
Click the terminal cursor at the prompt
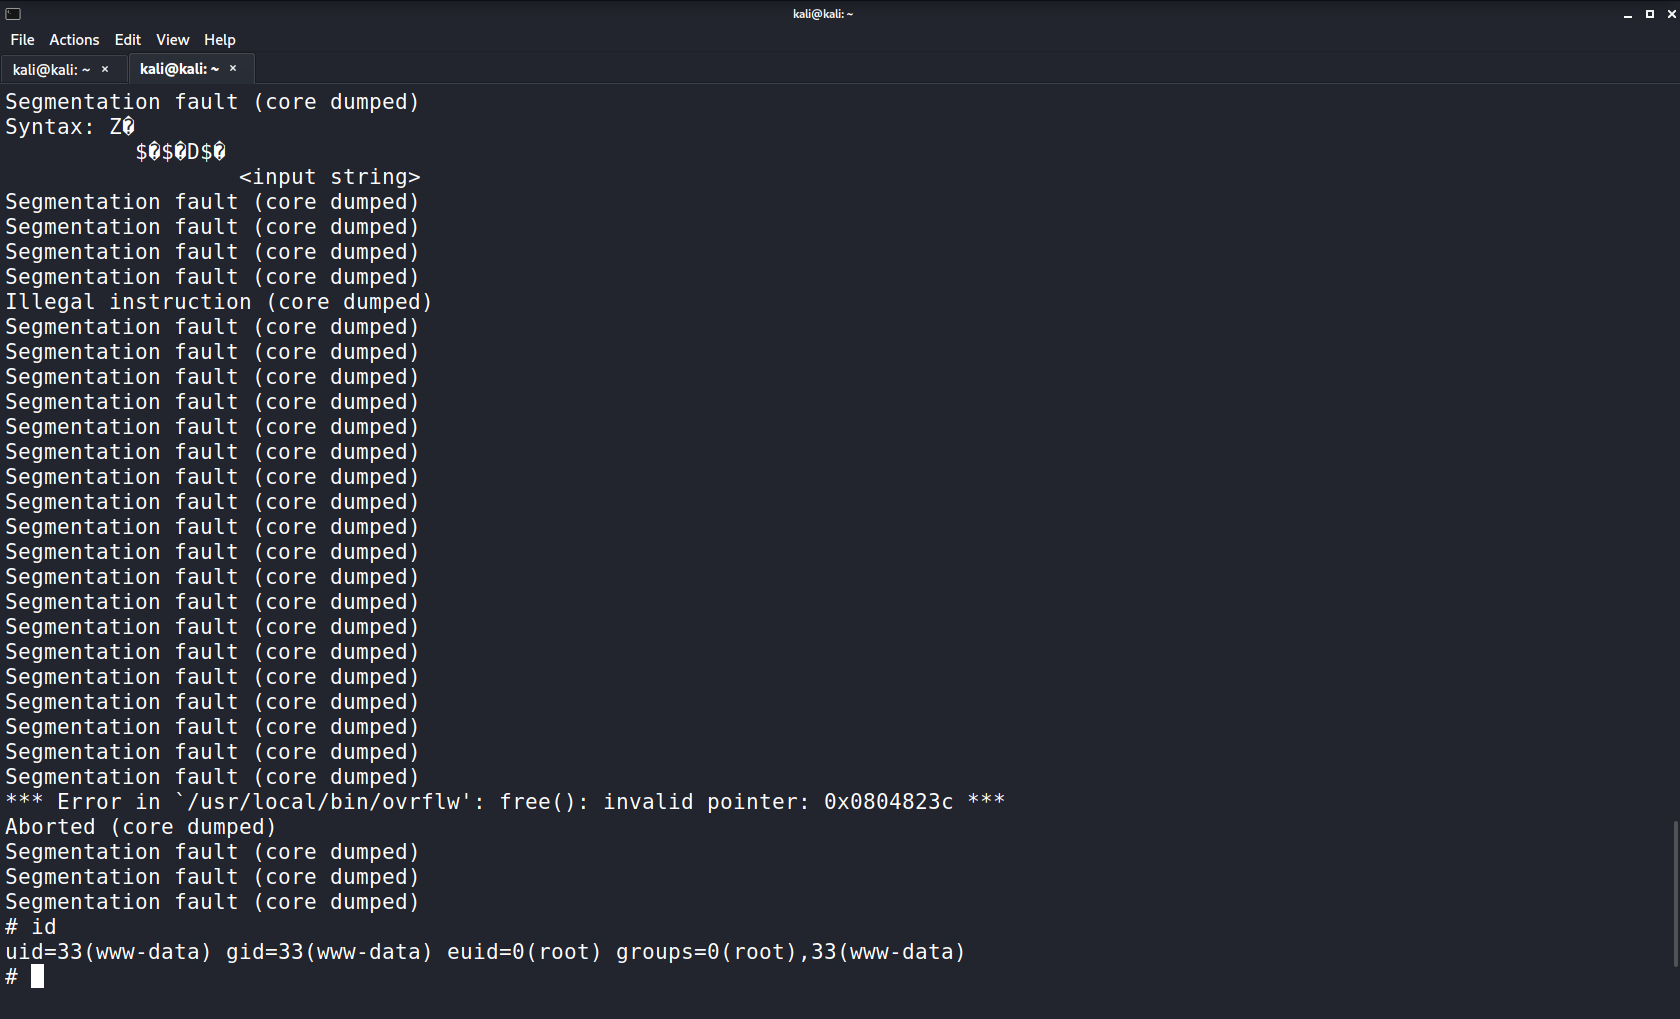pyautogui.click(x=38, y=976)
